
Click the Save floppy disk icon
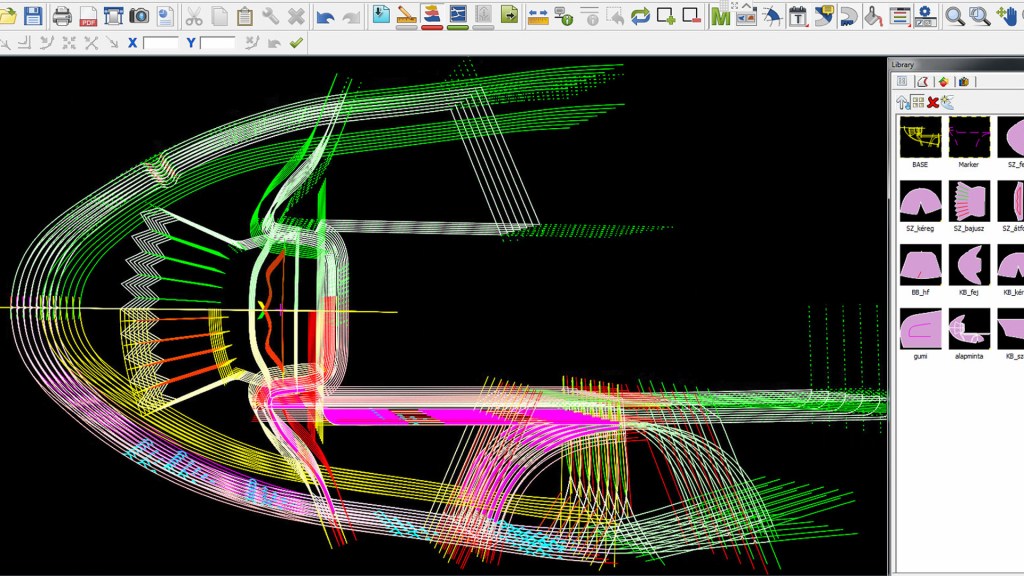click(34, 16)
